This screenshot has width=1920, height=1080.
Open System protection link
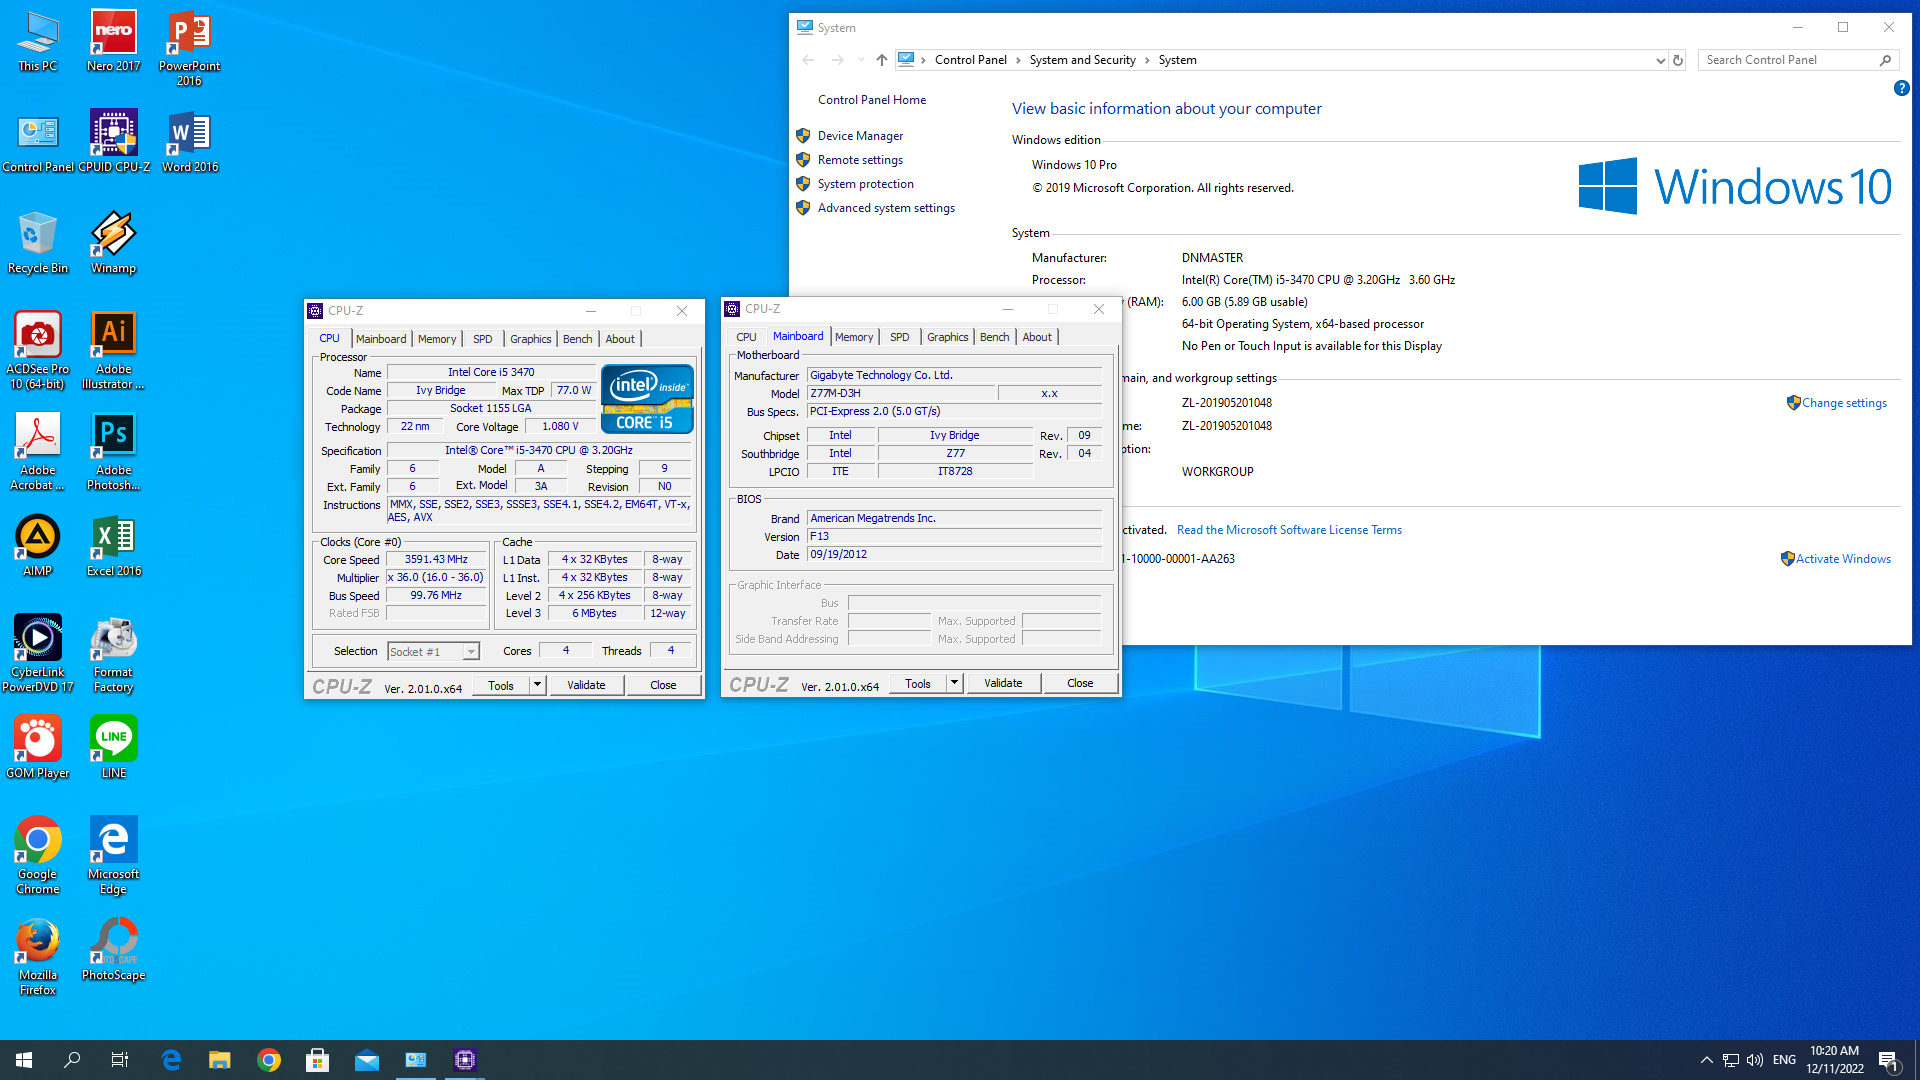pyautogui.click(x=866, y=184)
